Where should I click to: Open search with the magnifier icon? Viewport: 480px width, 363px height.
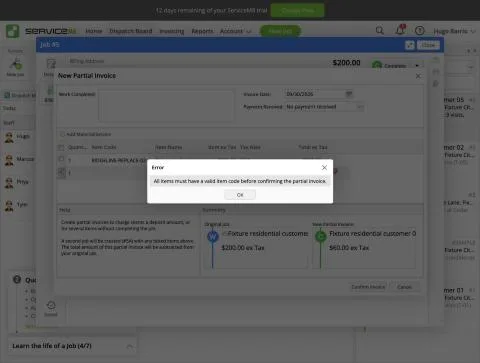coord(380,31)
